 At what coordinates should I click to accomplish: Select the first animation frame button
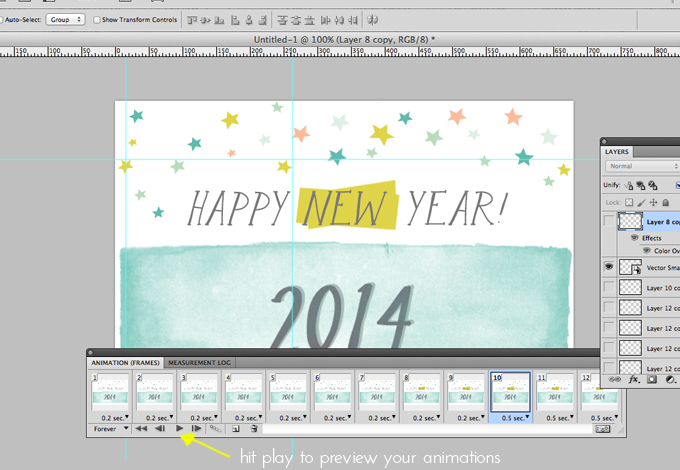[x=141, y=428]
